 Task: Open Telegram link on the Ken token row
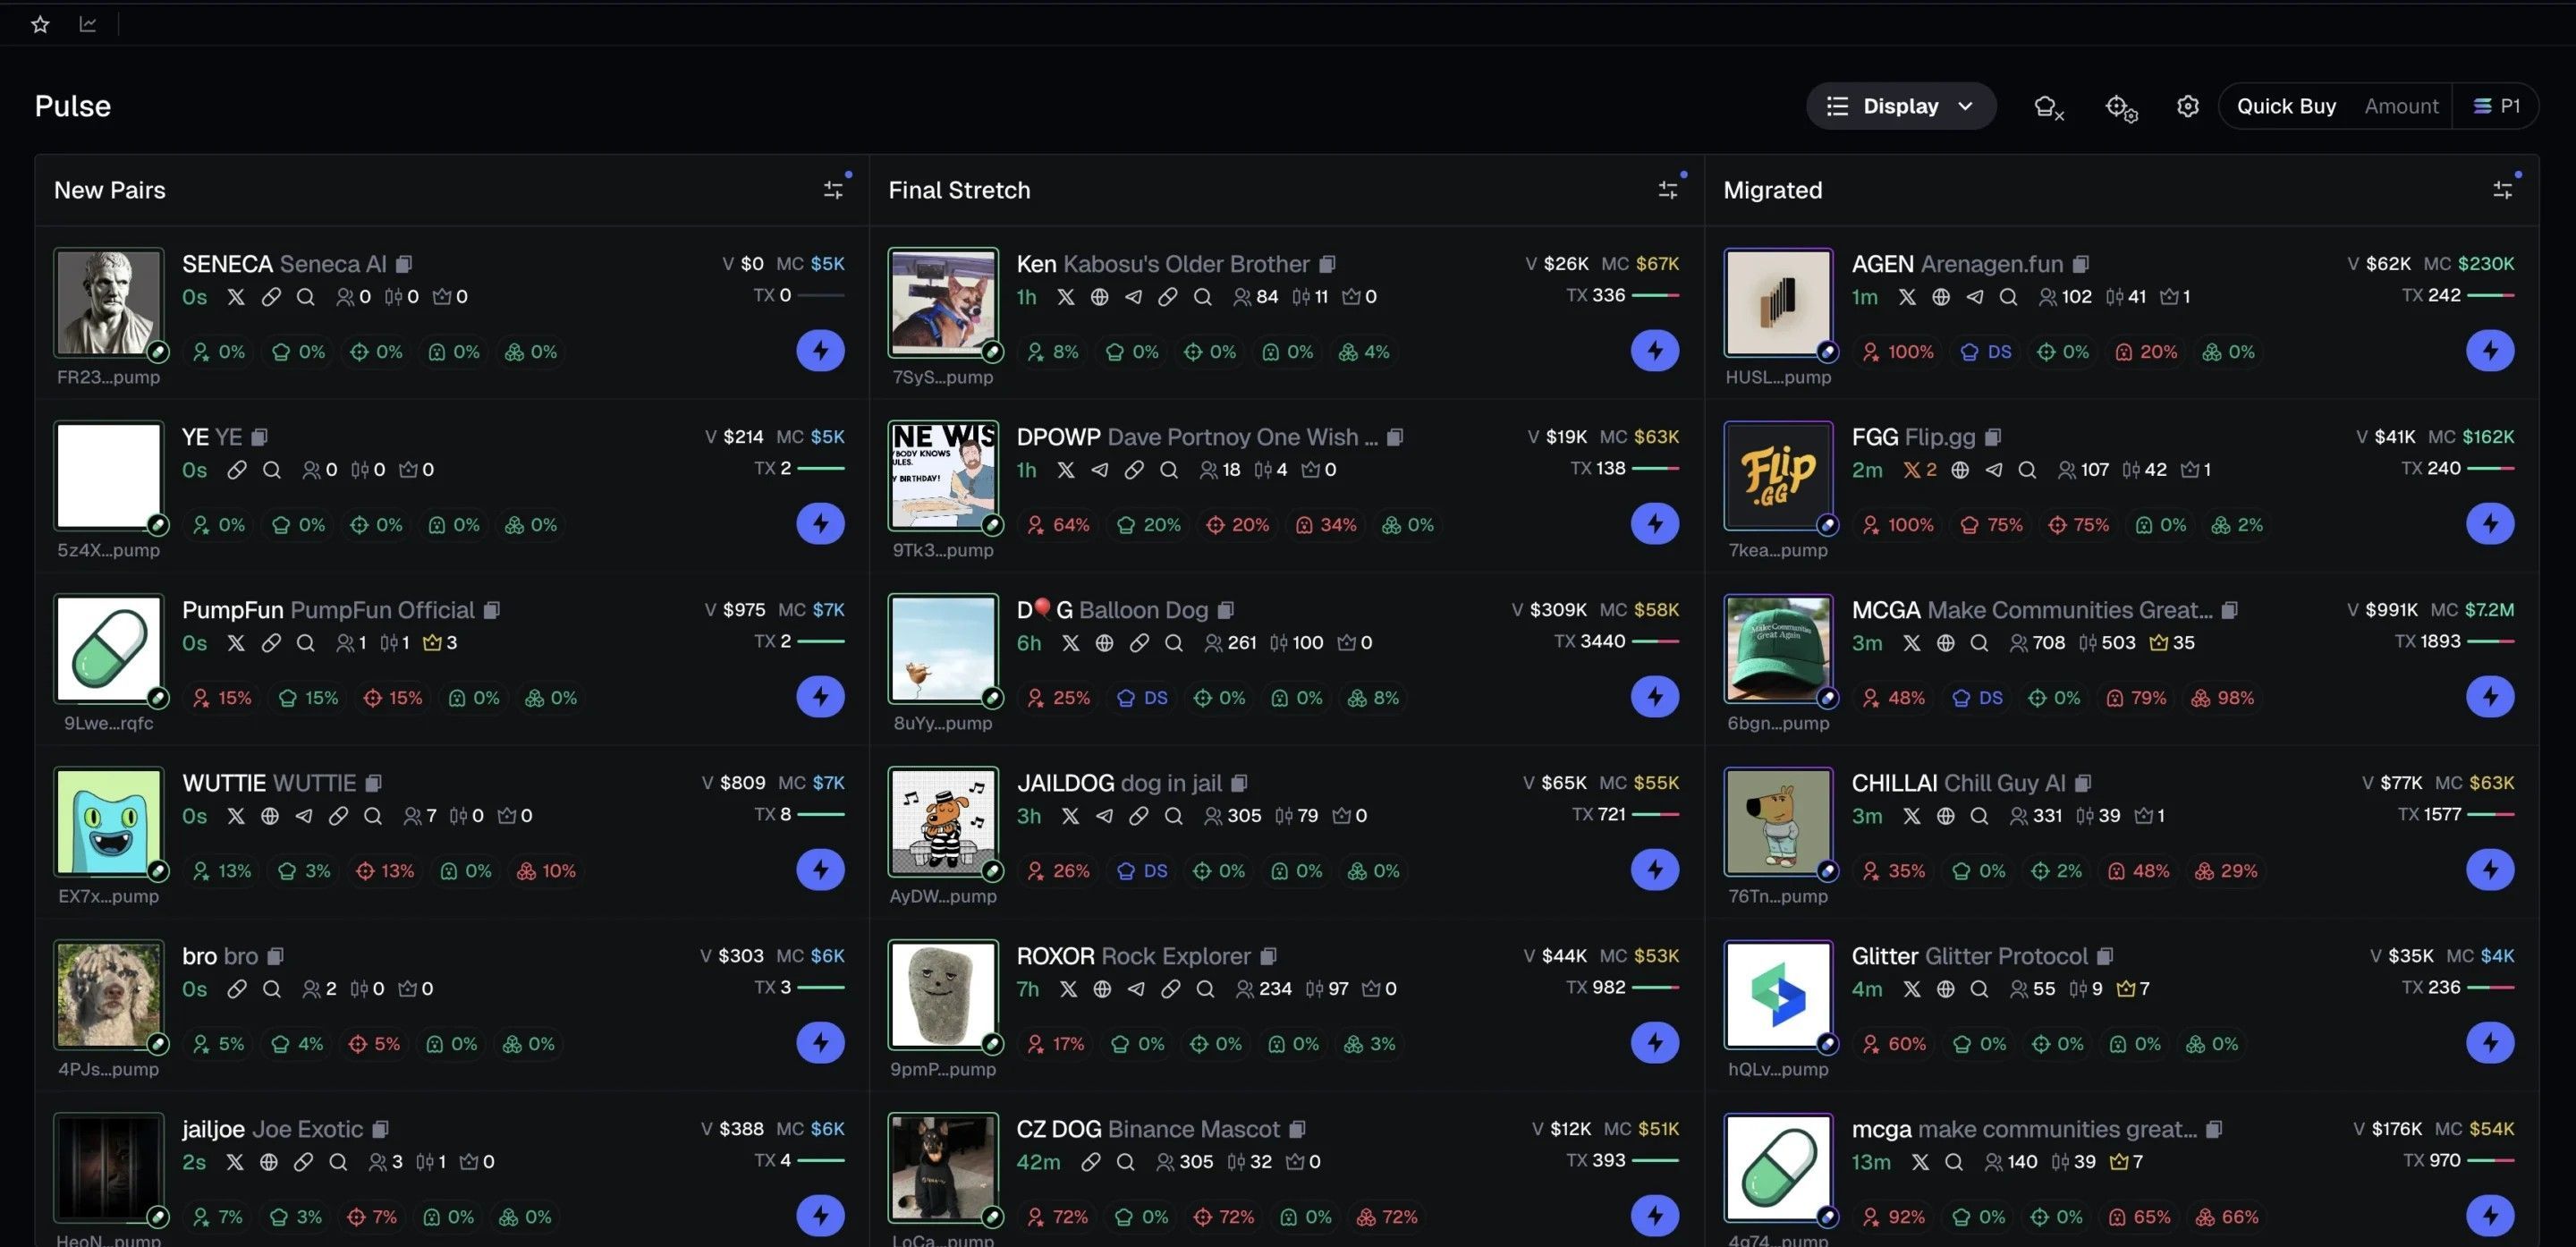coord(1134,296)
